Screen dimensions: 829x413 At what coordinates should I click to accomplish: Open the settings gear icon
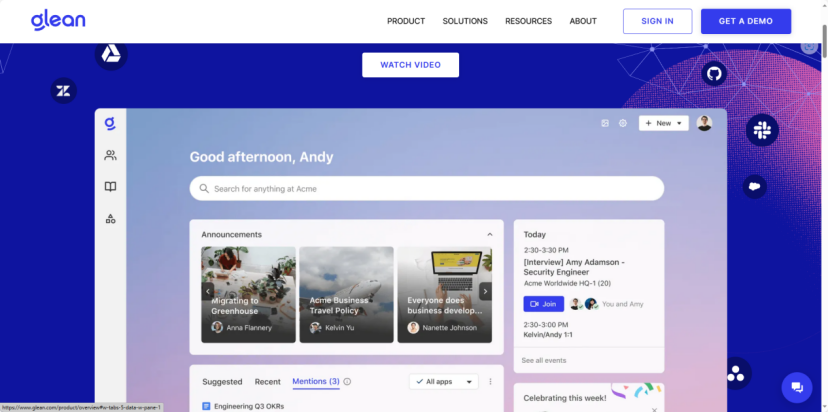coord(623,123)
